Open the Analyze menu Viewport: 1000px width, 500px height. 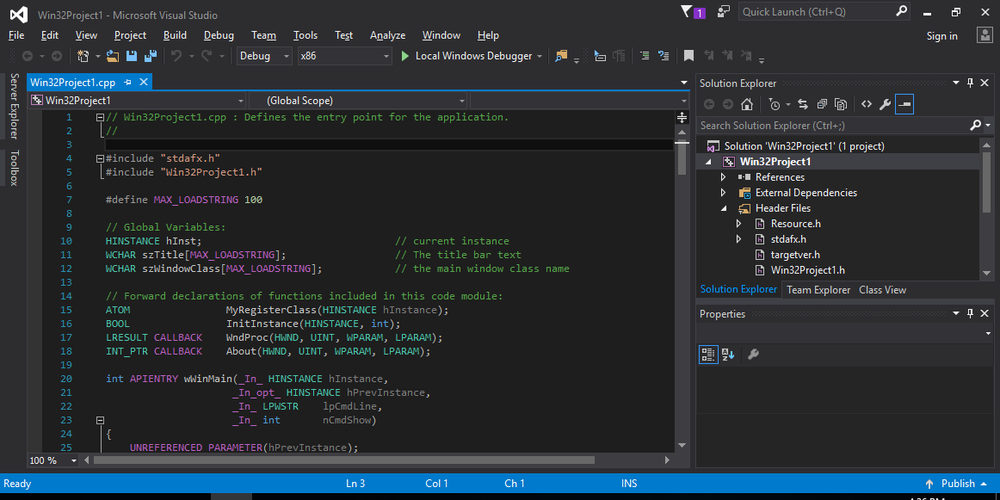coord(388,35)
